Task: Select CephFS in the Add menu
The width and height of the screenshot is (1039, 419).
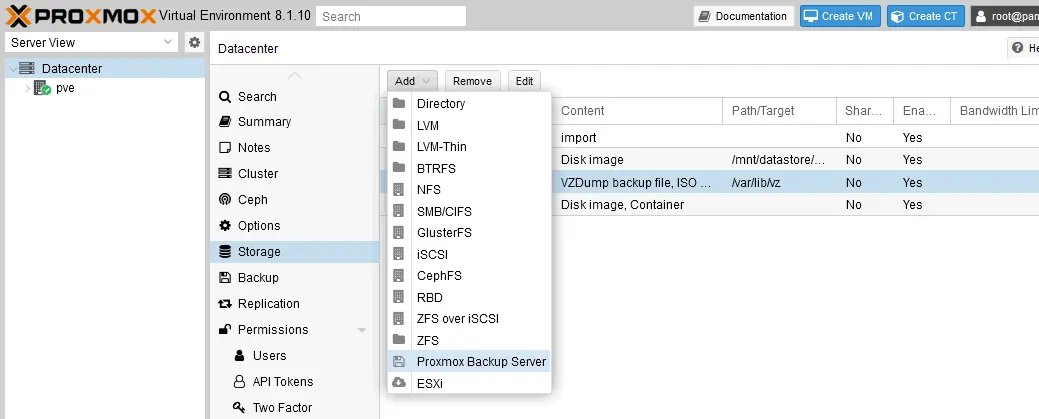Action: point(469,276)
